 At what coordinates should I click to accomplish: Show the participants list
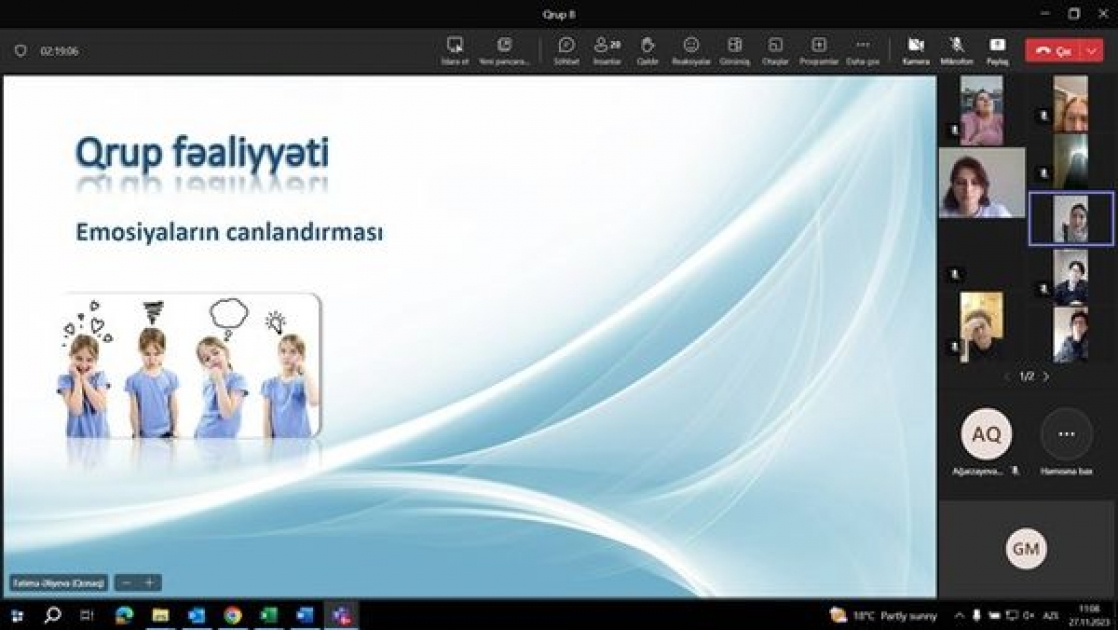click(x=607, y=50)
